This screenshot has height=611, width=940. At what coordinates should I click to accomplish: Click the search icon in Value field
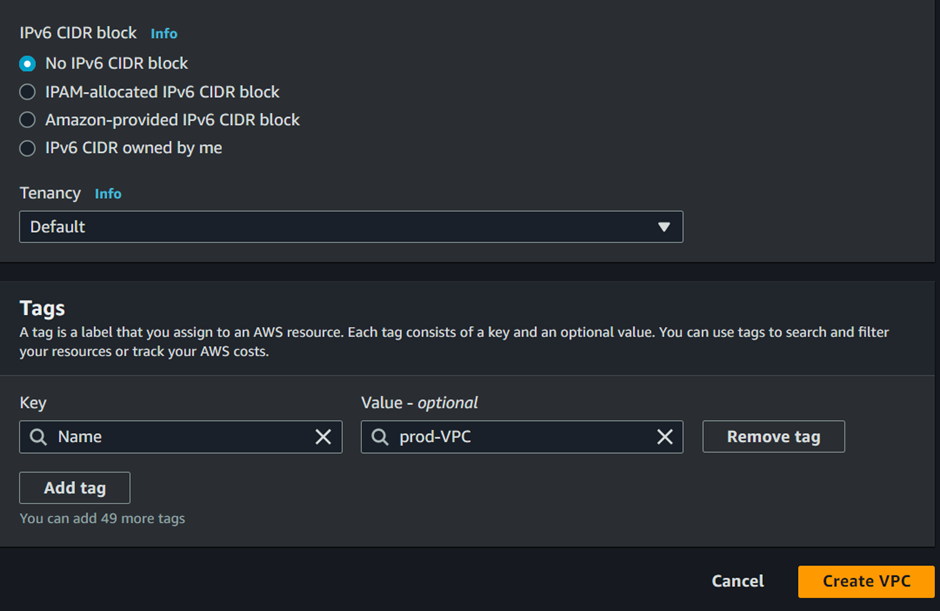coord(380,437)
